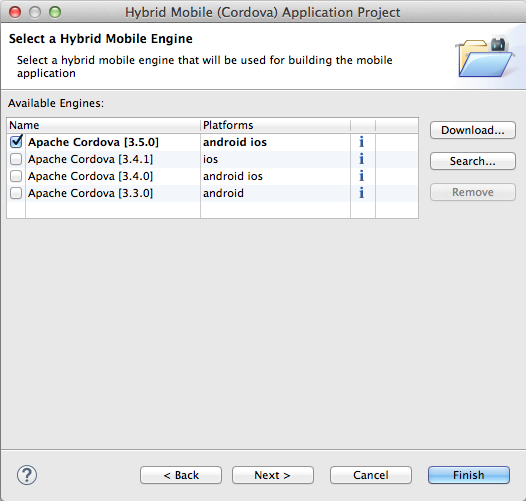Open info for Apache Cordova 3.4.0
Screen dimensions: 526x501
(x=361, y=176)
